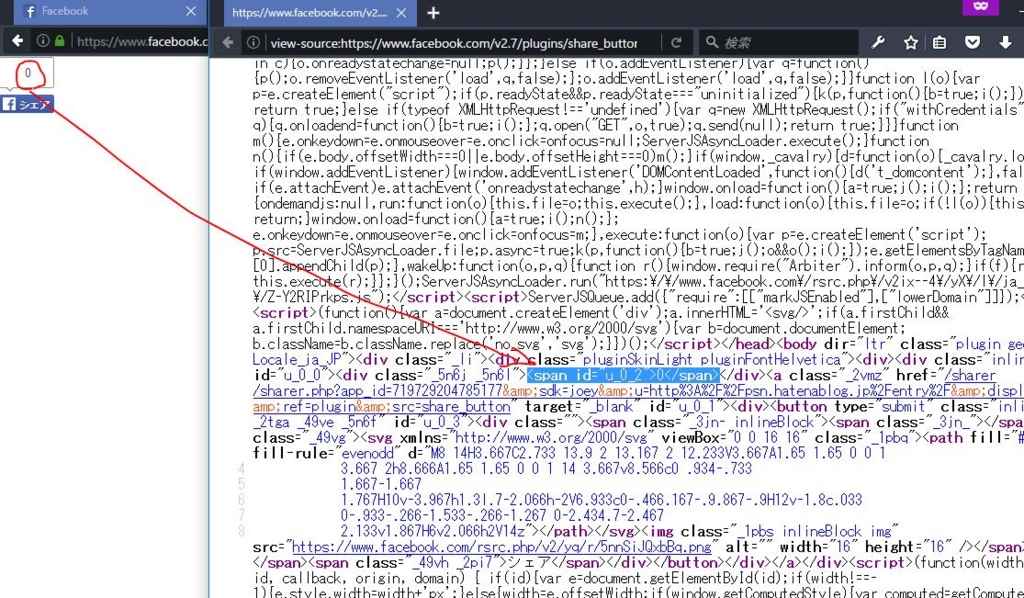
Task: Click the share count bubble showing 0
Action: [x=27, y=73]
